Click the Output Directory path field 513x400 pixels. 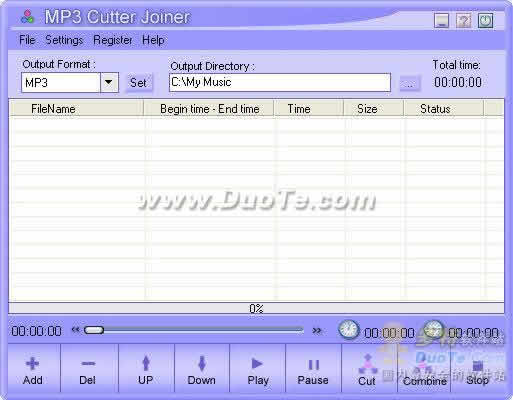pyautogui.click(x=280, y=82)
